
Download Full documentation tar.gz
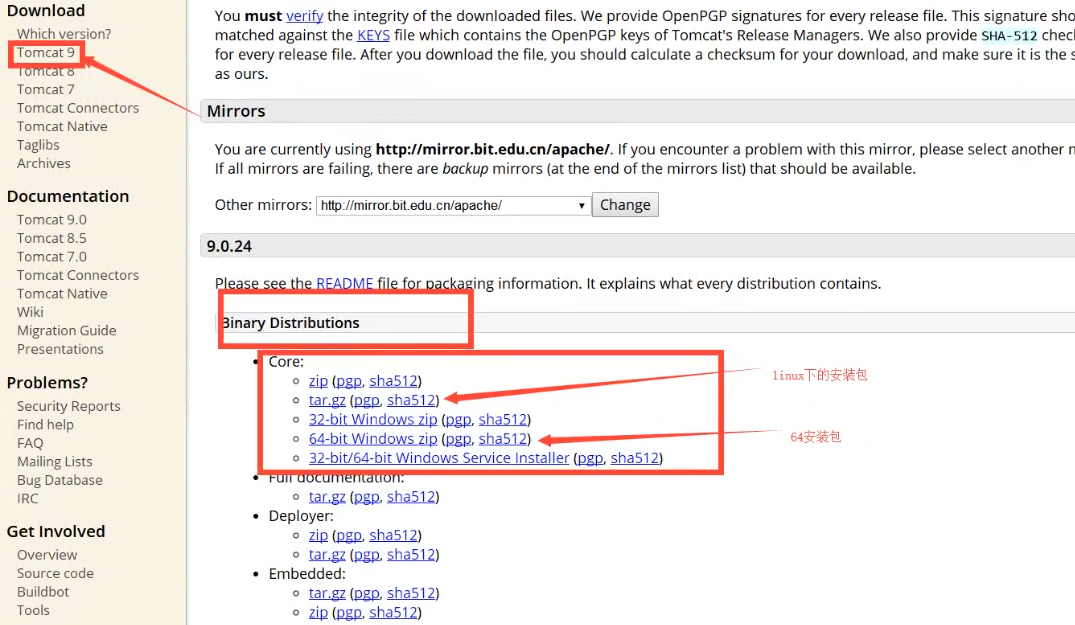(327, 497)
